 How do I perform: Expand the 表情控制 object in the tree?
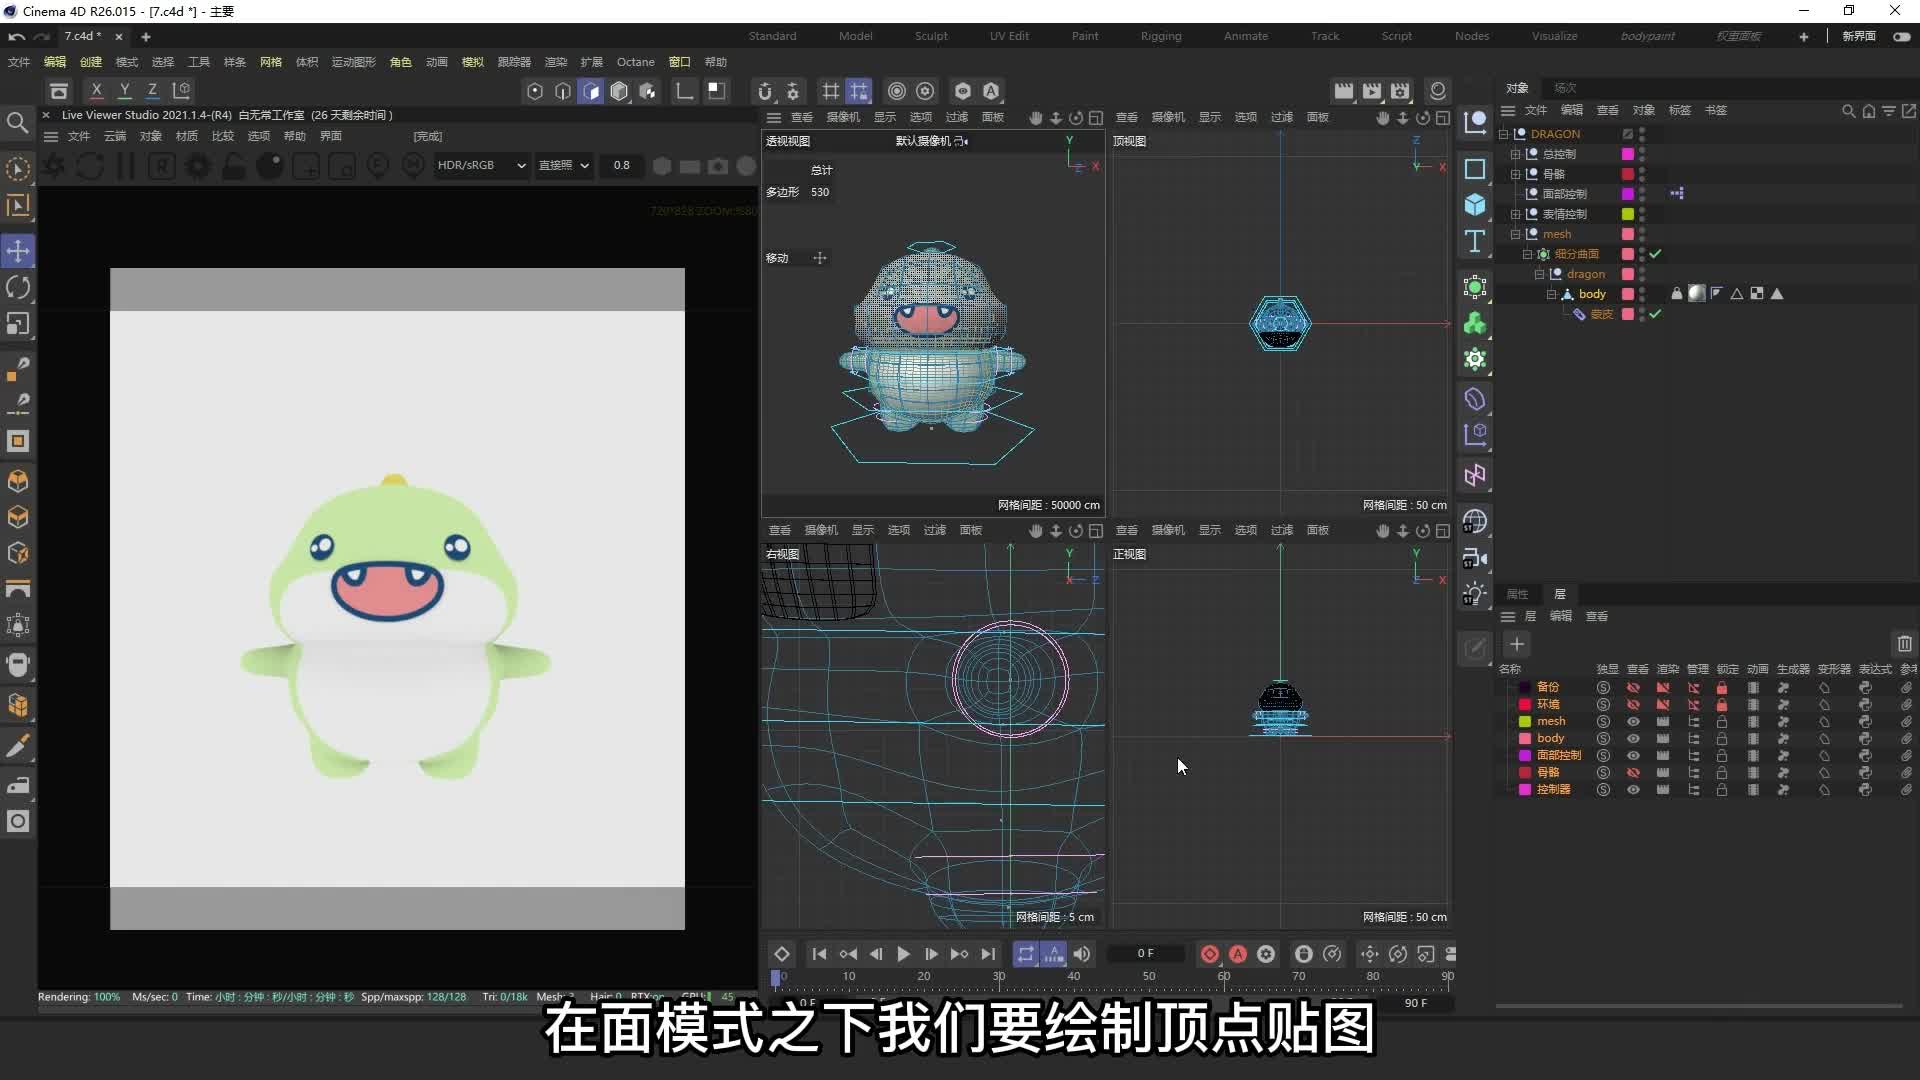click(1515, 214)
